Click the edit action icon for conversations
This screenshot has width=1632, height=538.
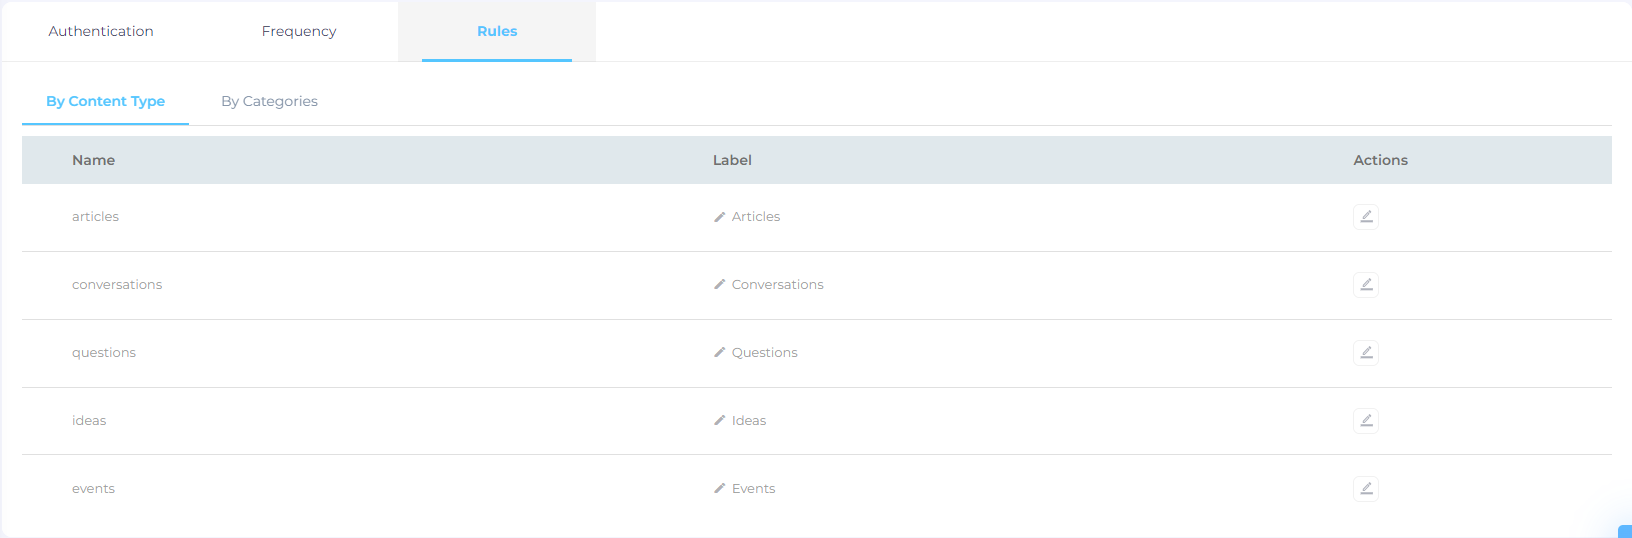pyautogui.click(x=1366, y=285)
